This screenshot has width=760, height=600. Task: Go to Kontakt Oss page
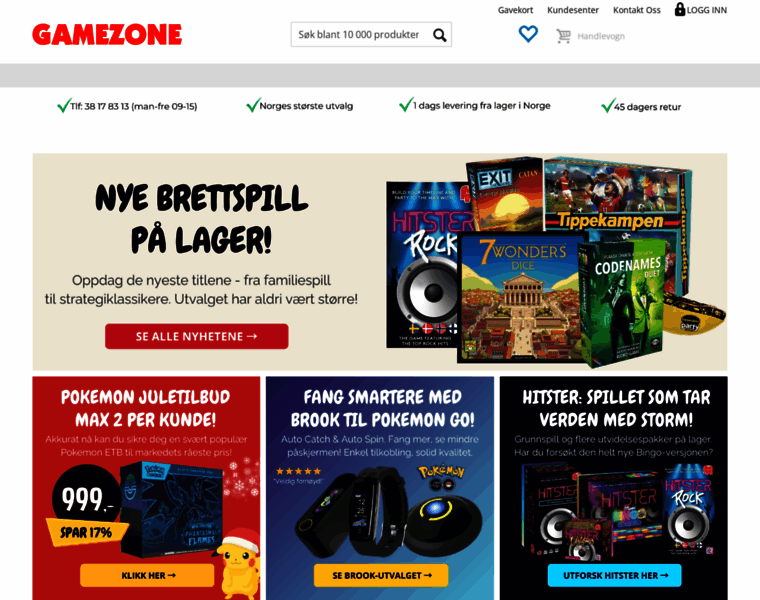click(x=636, y=10)
